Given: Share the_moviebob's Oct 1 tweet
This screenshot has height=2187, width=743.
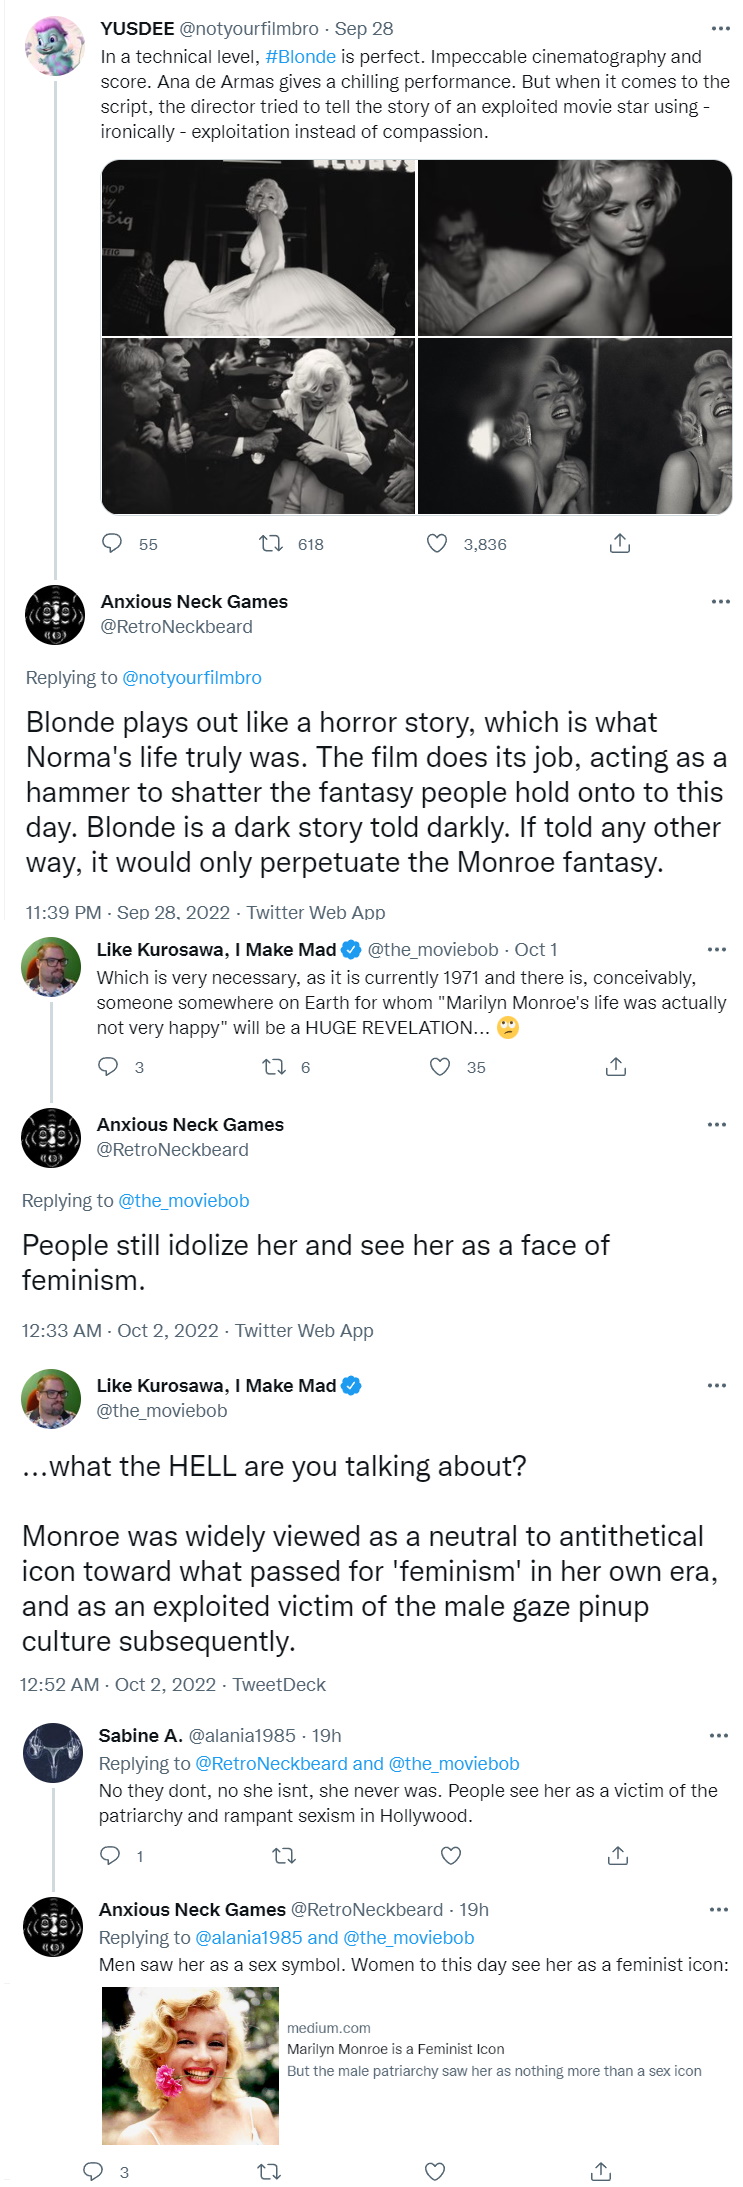Looking at the screenshot, I should [616, 1066].
